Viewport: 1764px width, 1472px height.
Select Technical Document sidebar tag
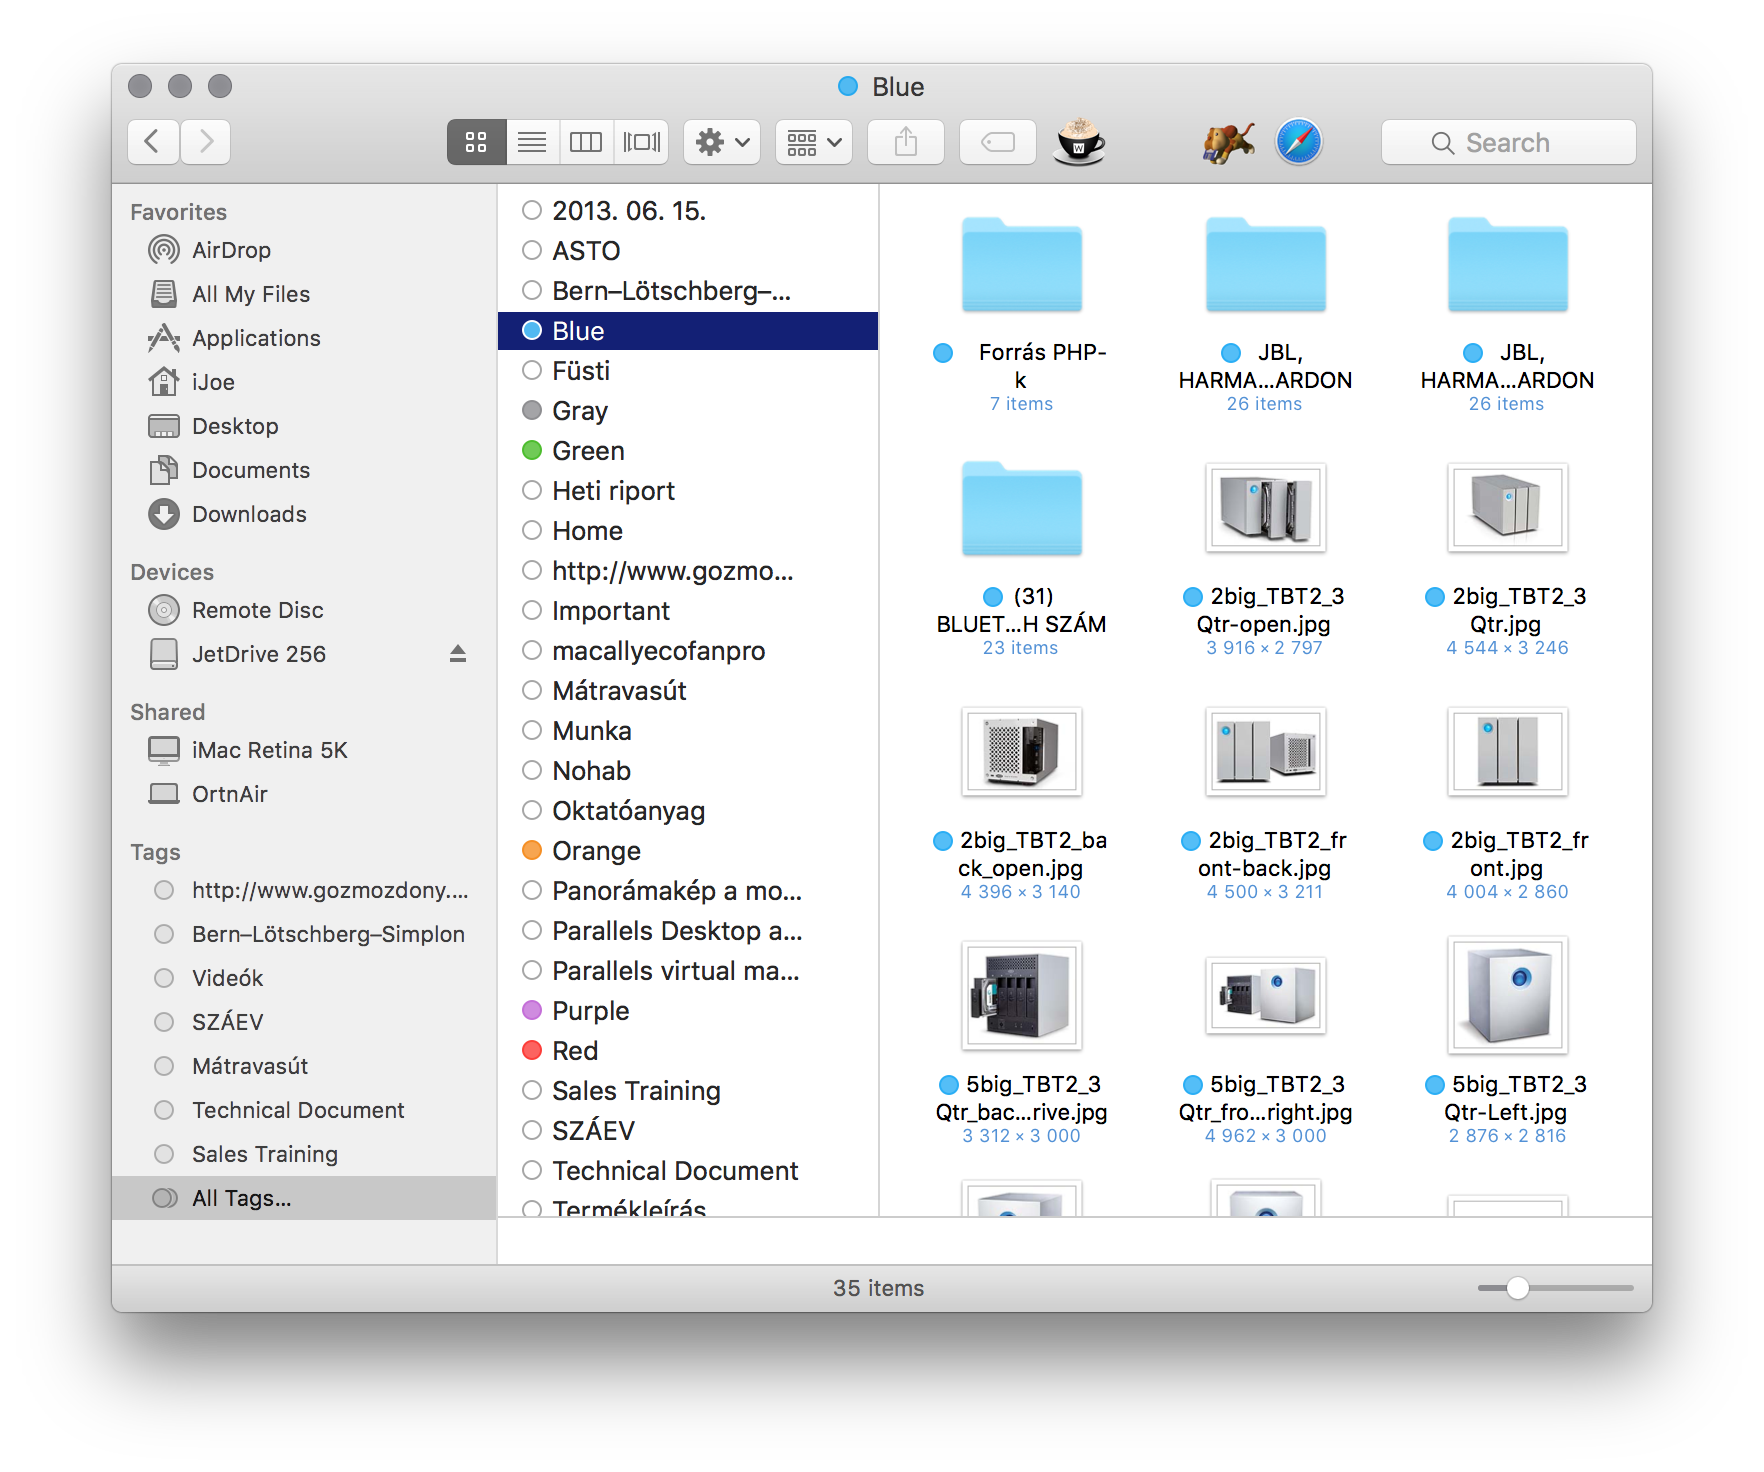(x=304, y=1110)
